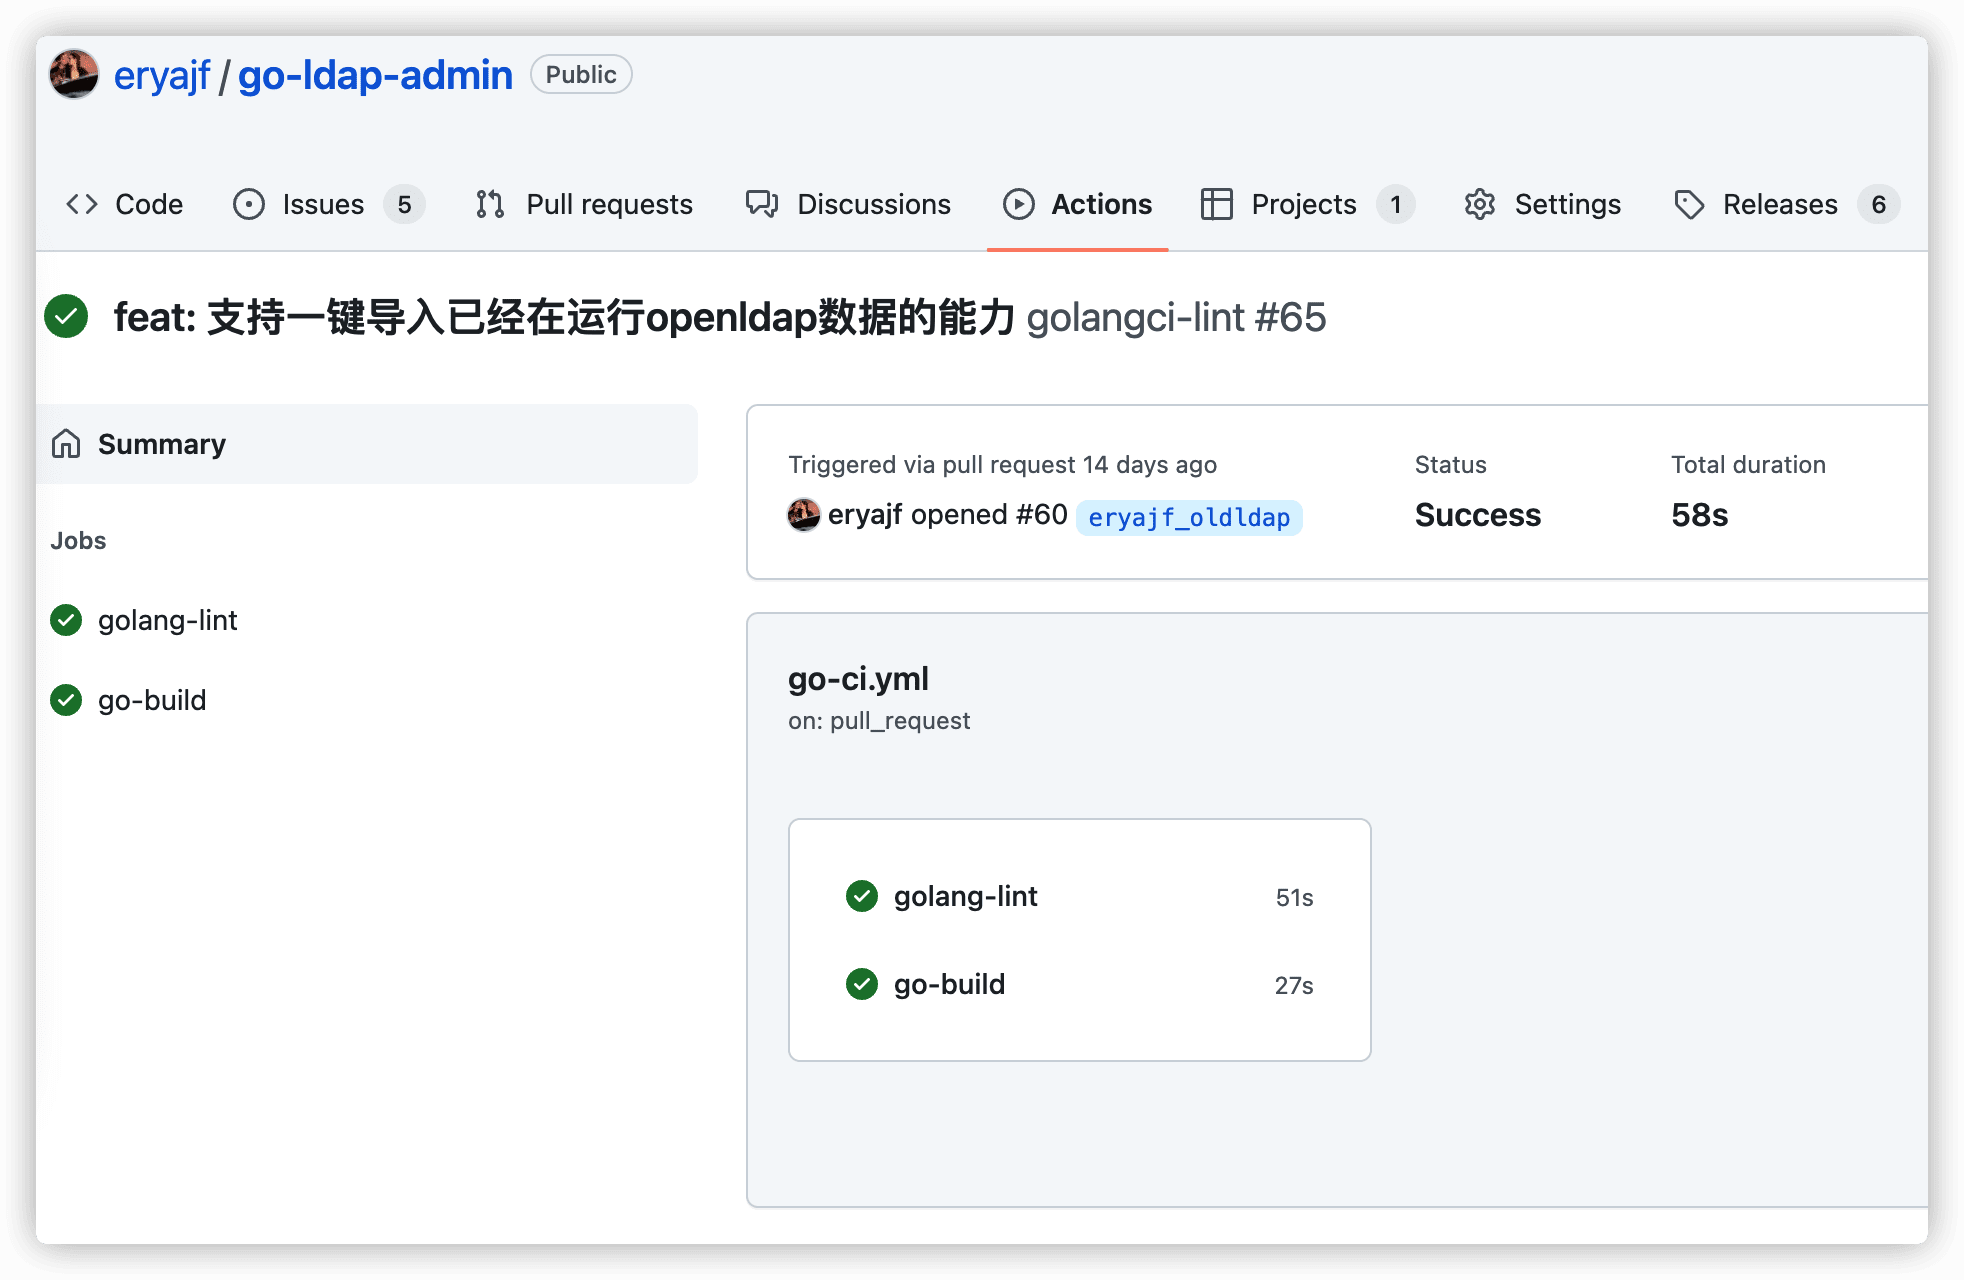
Task: Open the Discussions tab
Action: click(x=848, y=204)
